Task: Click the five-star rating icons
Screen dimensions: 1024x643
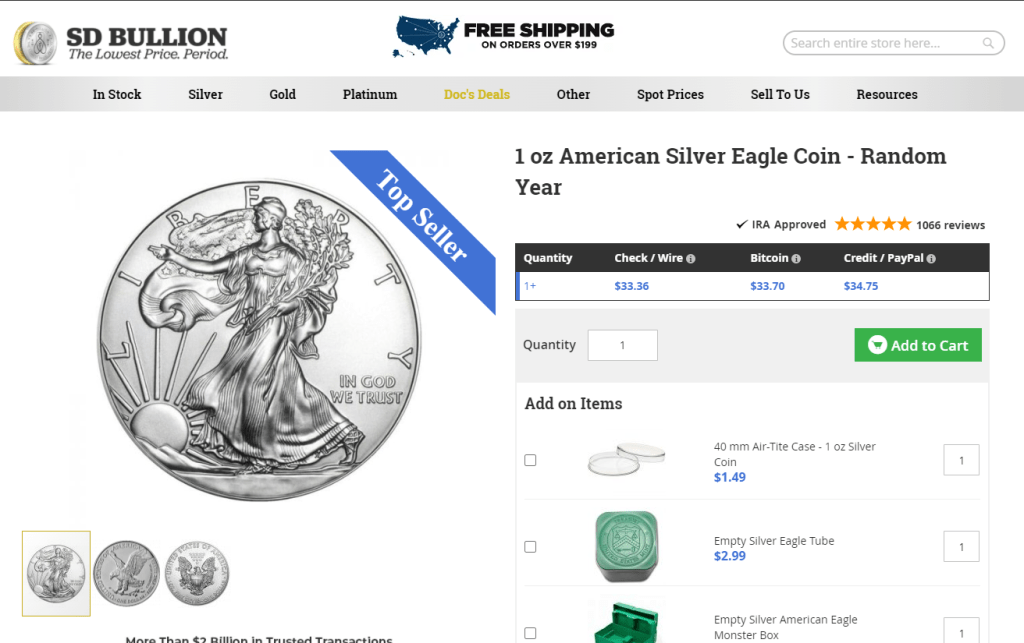Action: tap(872, 224)
